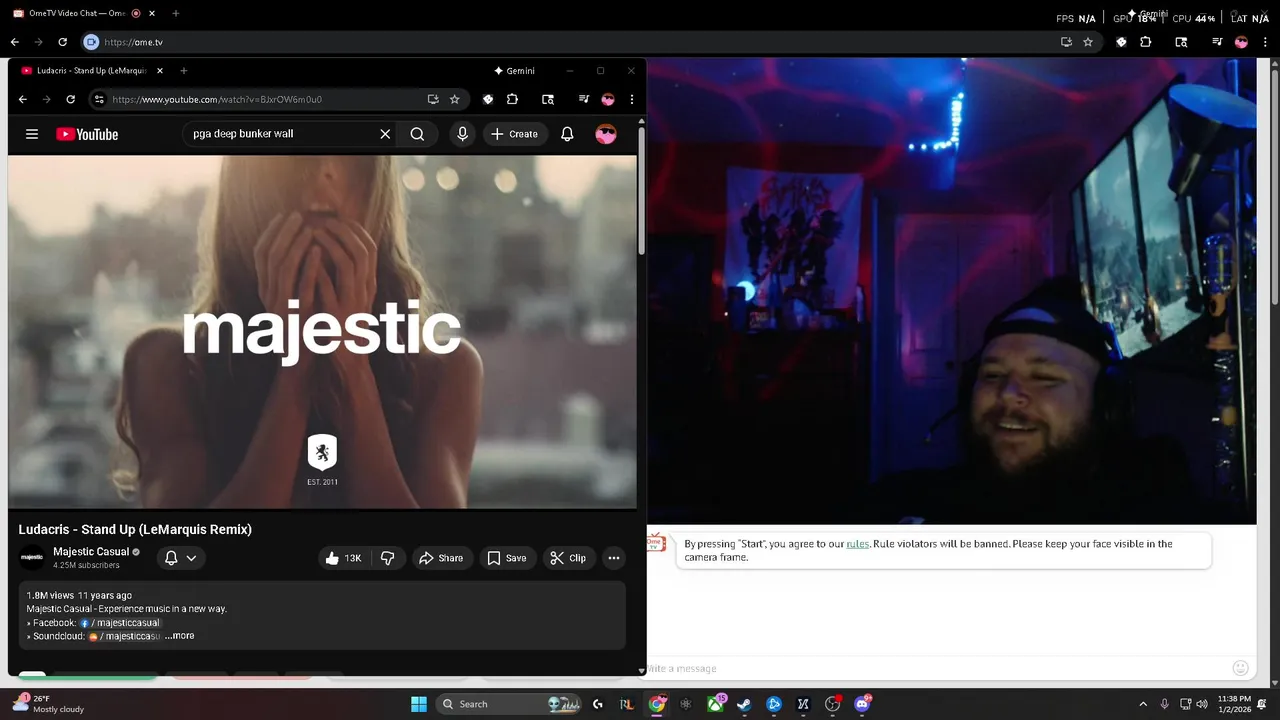Open a new tab in OmeTV window
The image size is (1280, 720).
(x=176, y=14)
